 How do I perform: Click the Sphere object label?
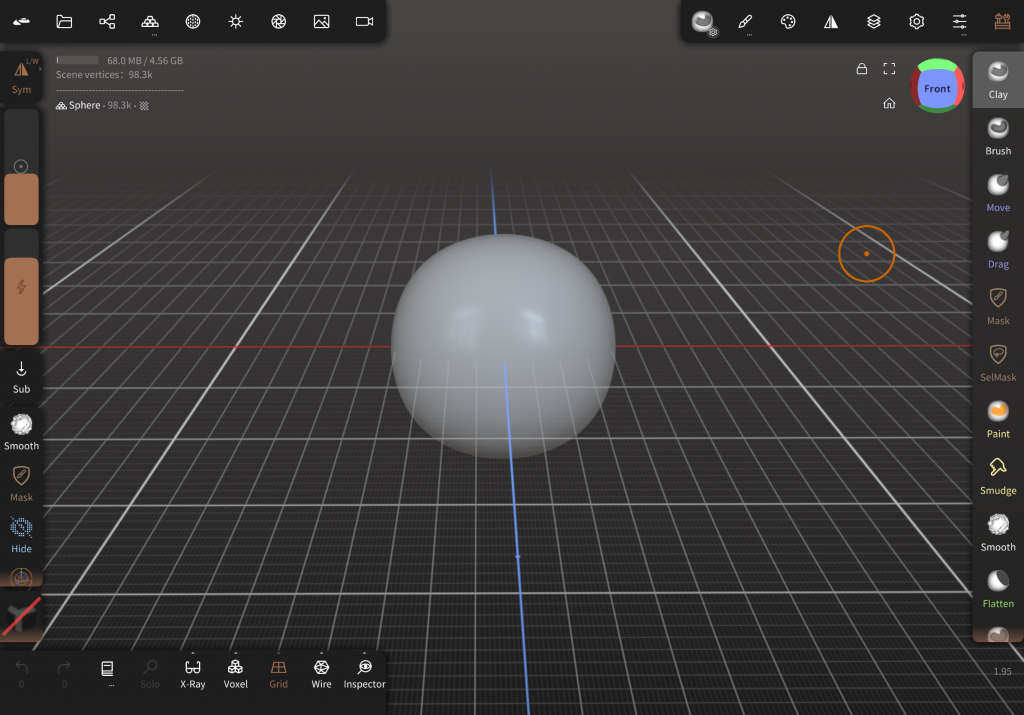click(85, 105)
